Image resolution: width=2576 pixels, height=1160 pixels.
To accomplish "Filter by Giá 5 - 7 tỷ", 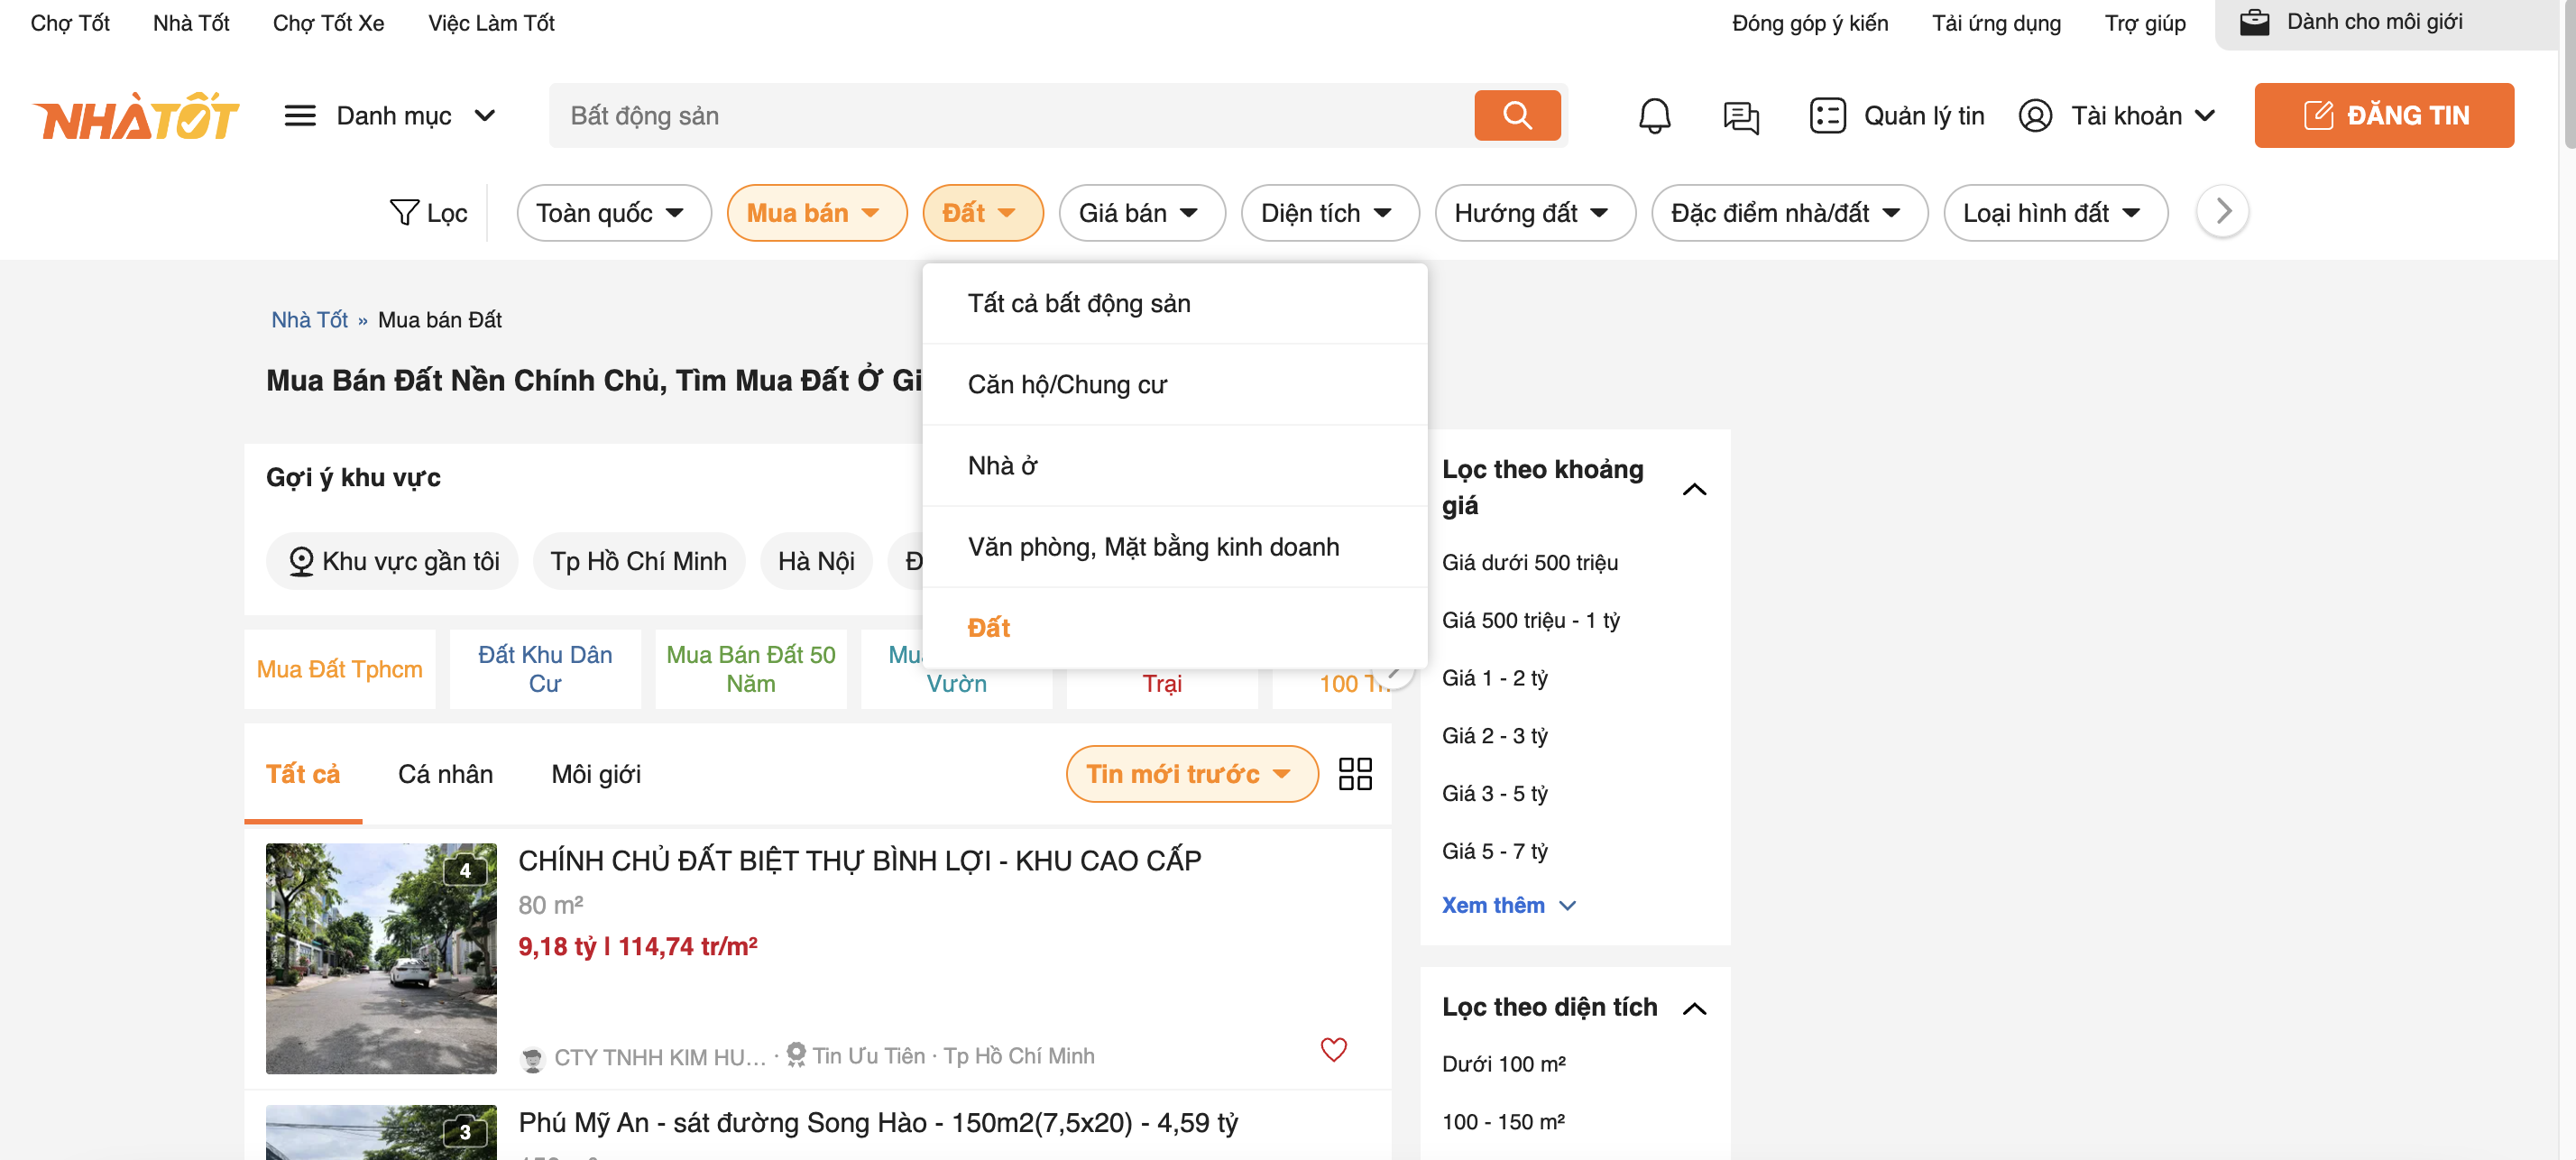I will [x=1494, y=851].
